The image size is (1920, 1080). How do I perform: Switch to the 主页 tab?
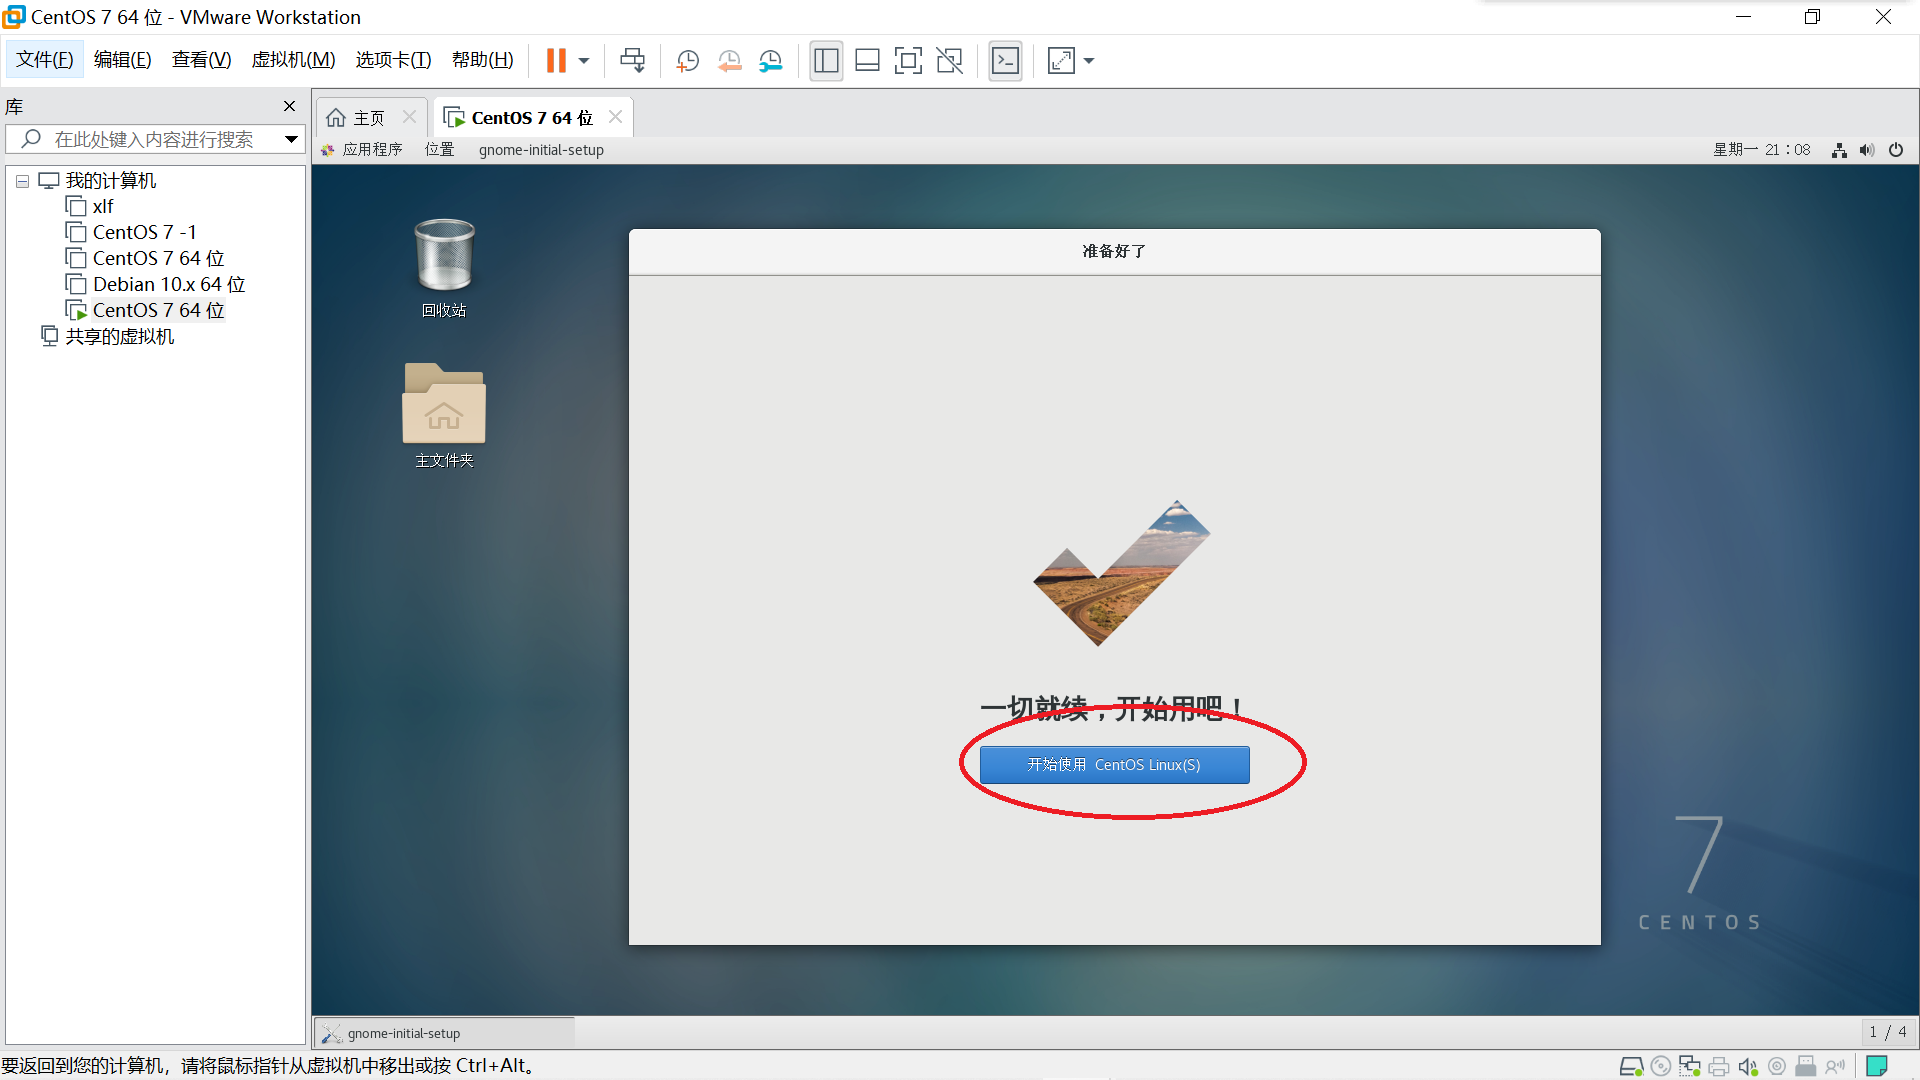[366, 117]
